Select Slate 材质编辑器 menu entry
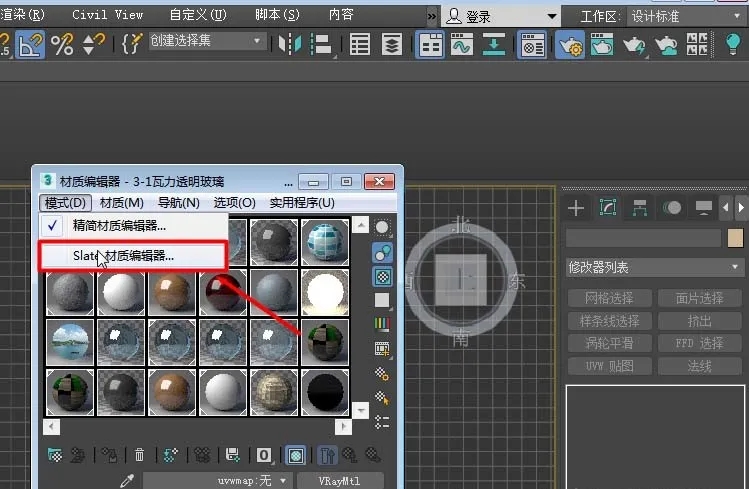This screenshot has height=489, width=749. pyautogui.click(x=132, y=256)
